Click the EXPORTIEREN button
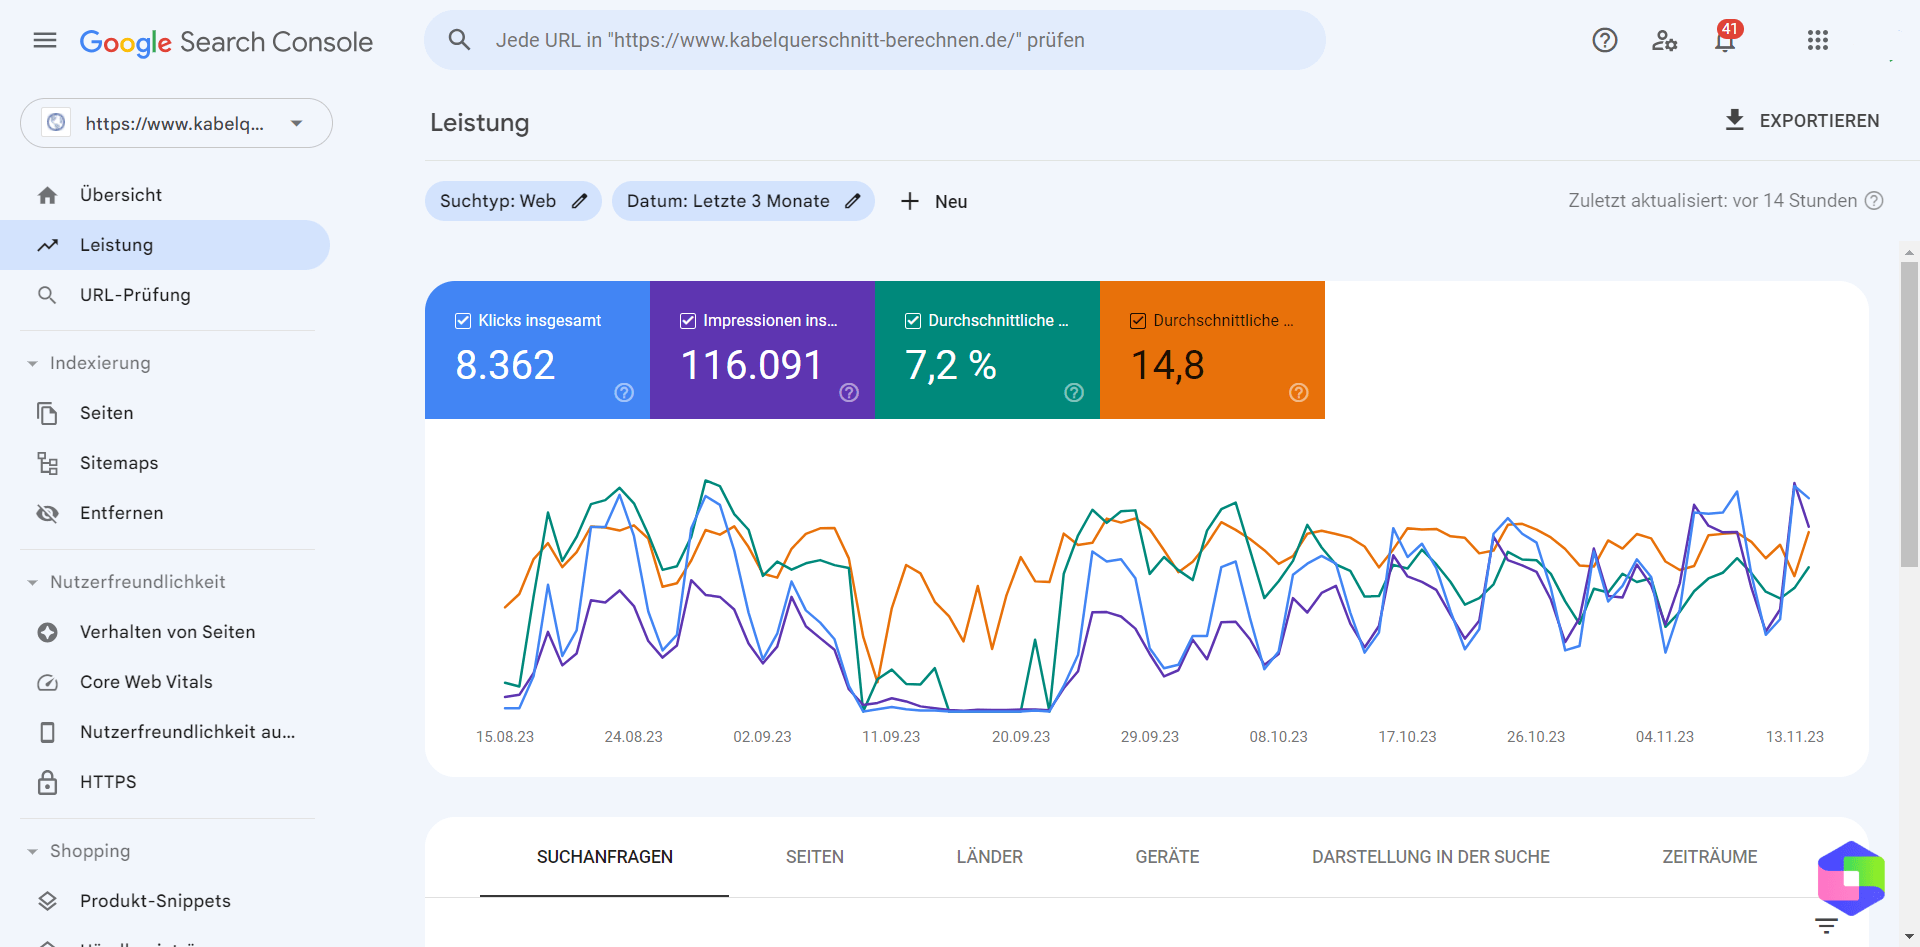This screenshot has width=1920, height=947. coord(1802,120)
